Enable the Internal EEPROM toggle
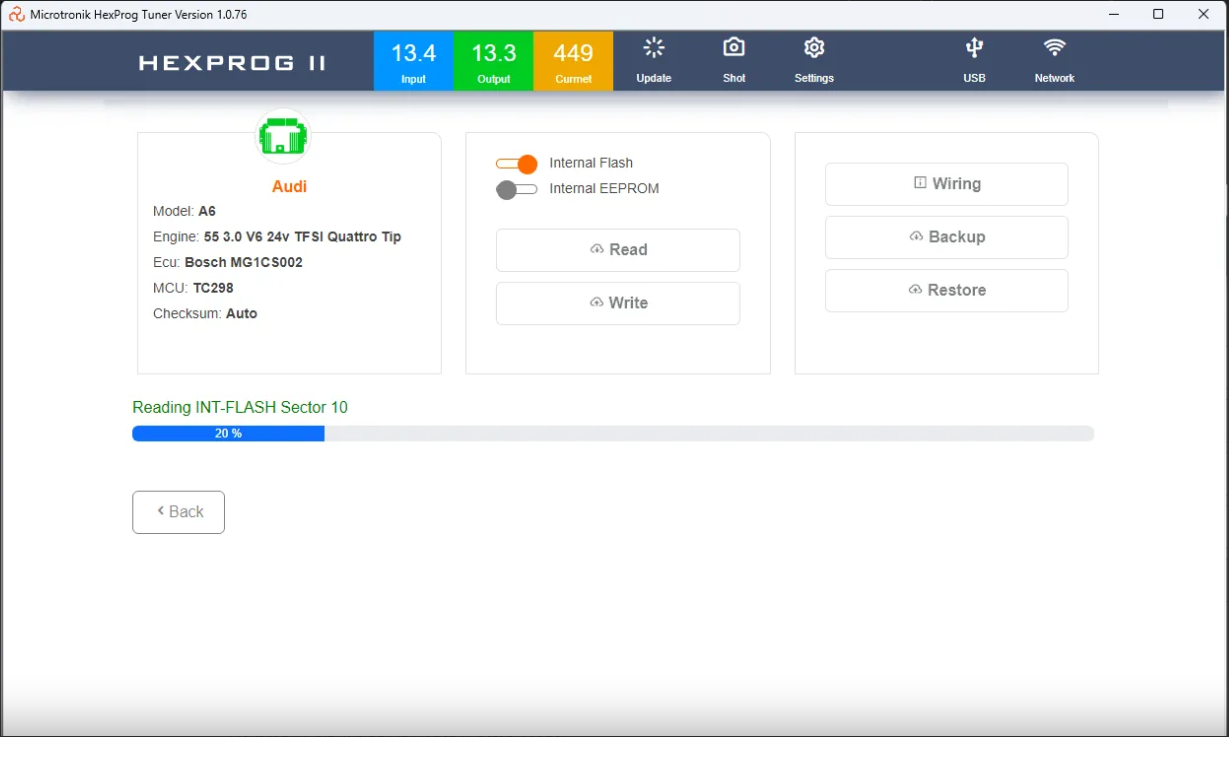 [517, 190]
